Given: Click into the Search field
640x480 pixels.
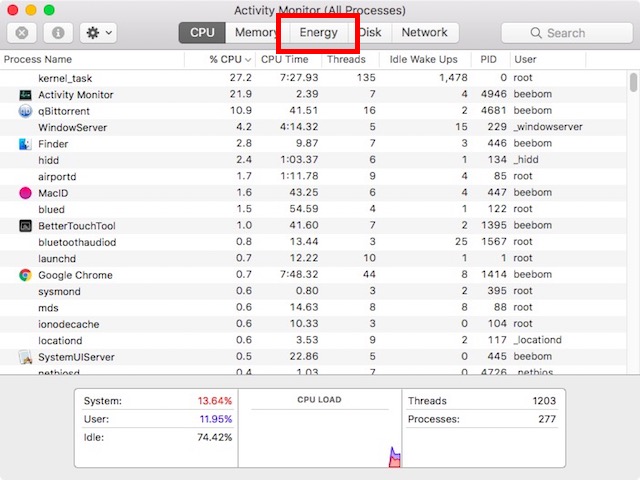Looking at the screenshot, I should pos(567,33).
